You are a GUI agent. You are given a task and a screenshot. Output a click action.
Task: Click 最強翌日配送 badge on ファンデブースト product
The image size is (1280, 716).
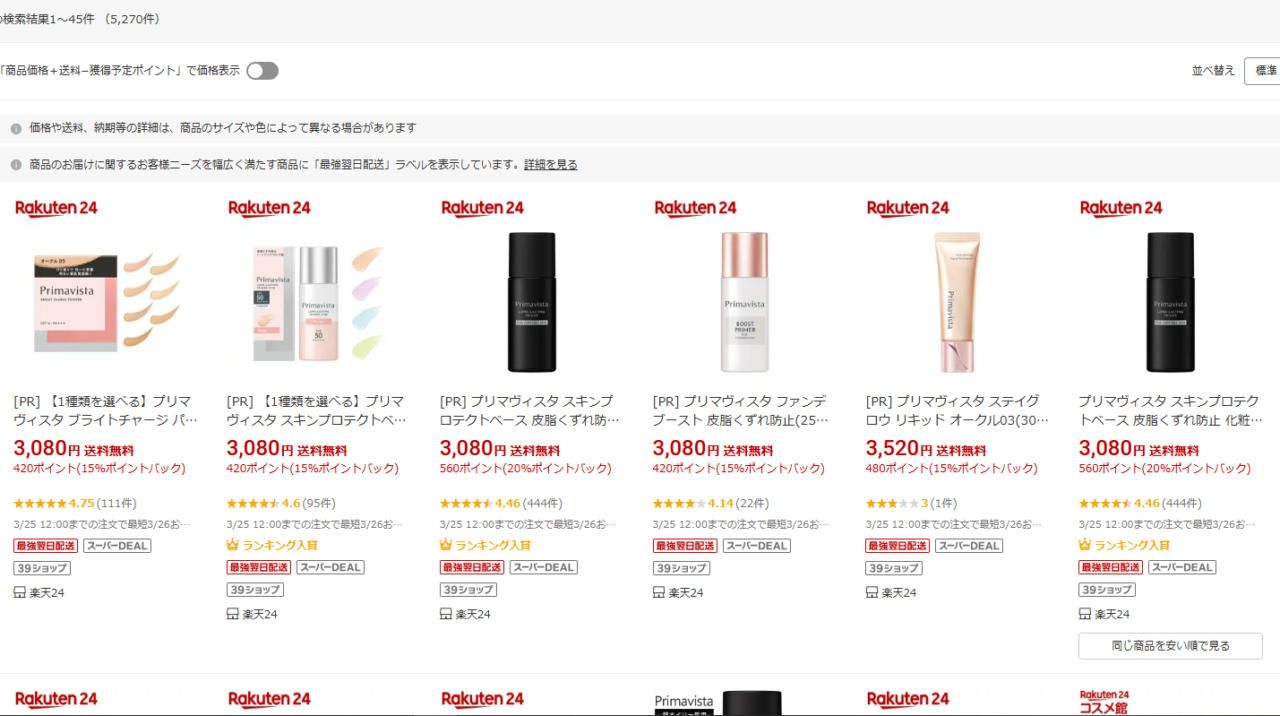[x=685, y=546]
